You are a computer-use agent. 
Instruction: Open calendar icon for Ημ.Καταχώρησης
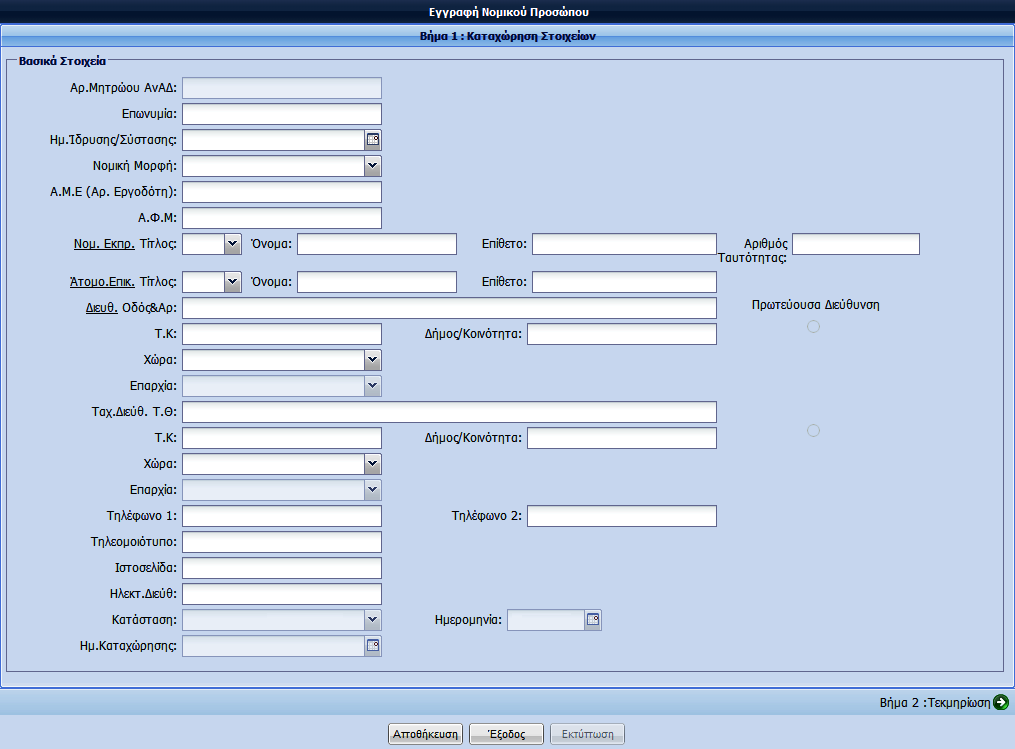click(x=373, y=645)
